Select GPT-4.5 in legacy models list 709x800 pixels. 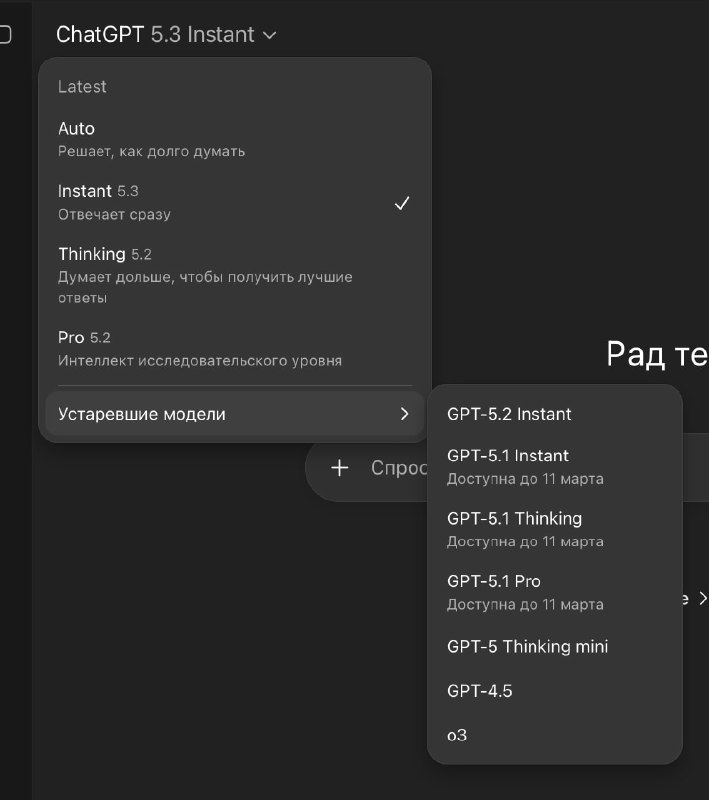[x=480, y=691]
